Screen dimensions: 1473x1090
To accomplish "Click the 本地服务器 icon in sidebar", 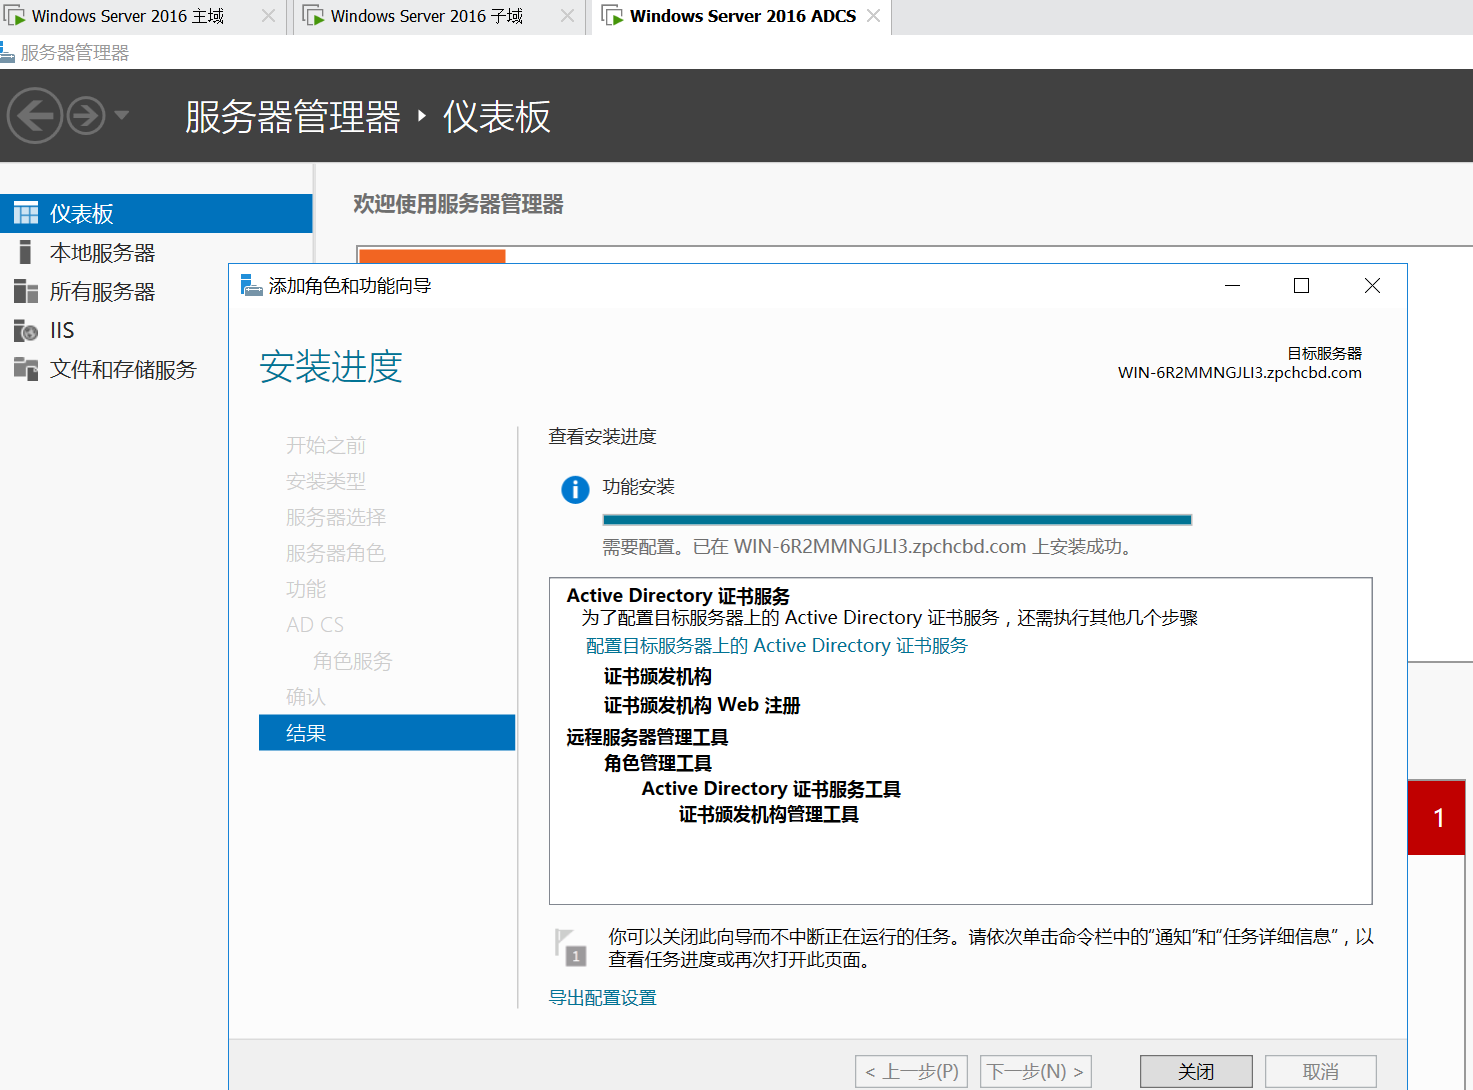I will coord(26,252).
